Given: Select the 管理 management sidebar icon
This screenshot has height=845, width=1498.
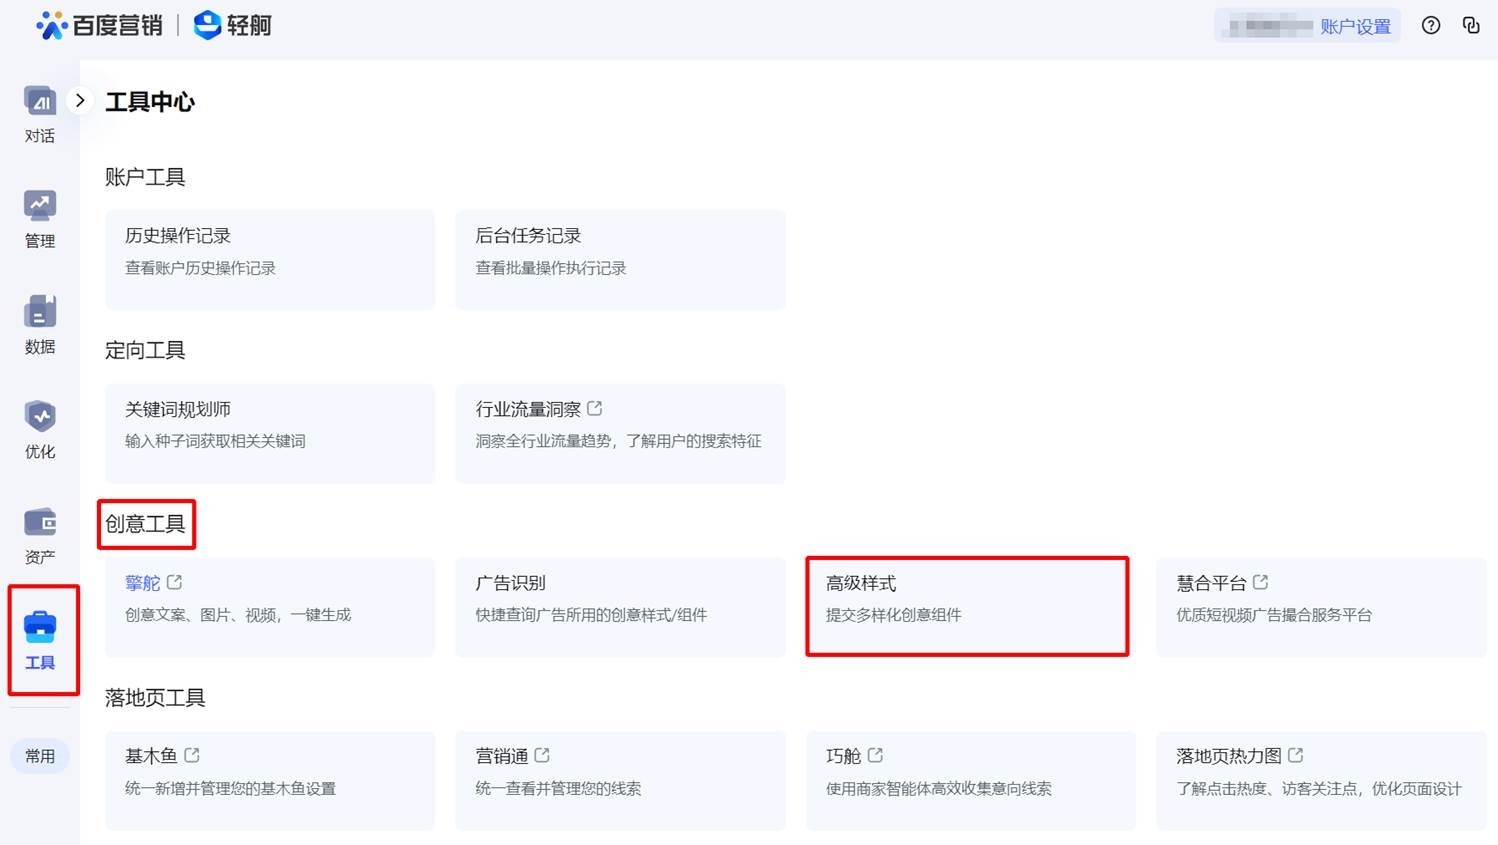Looking at the screenshot, I should coord(40,207).
